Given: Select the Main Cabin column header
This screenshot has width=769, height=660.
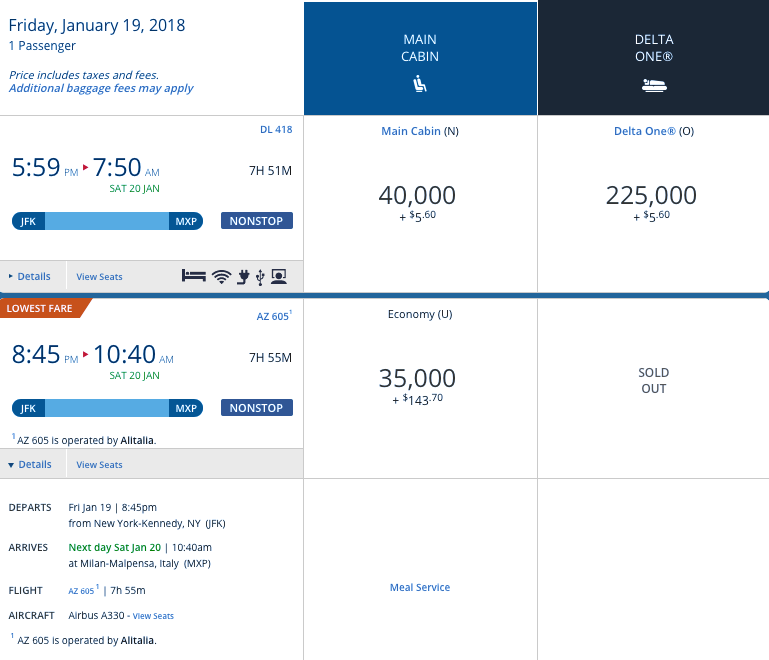Looking at the screenshot, I should pyautogui.click(x=420, y=57).
